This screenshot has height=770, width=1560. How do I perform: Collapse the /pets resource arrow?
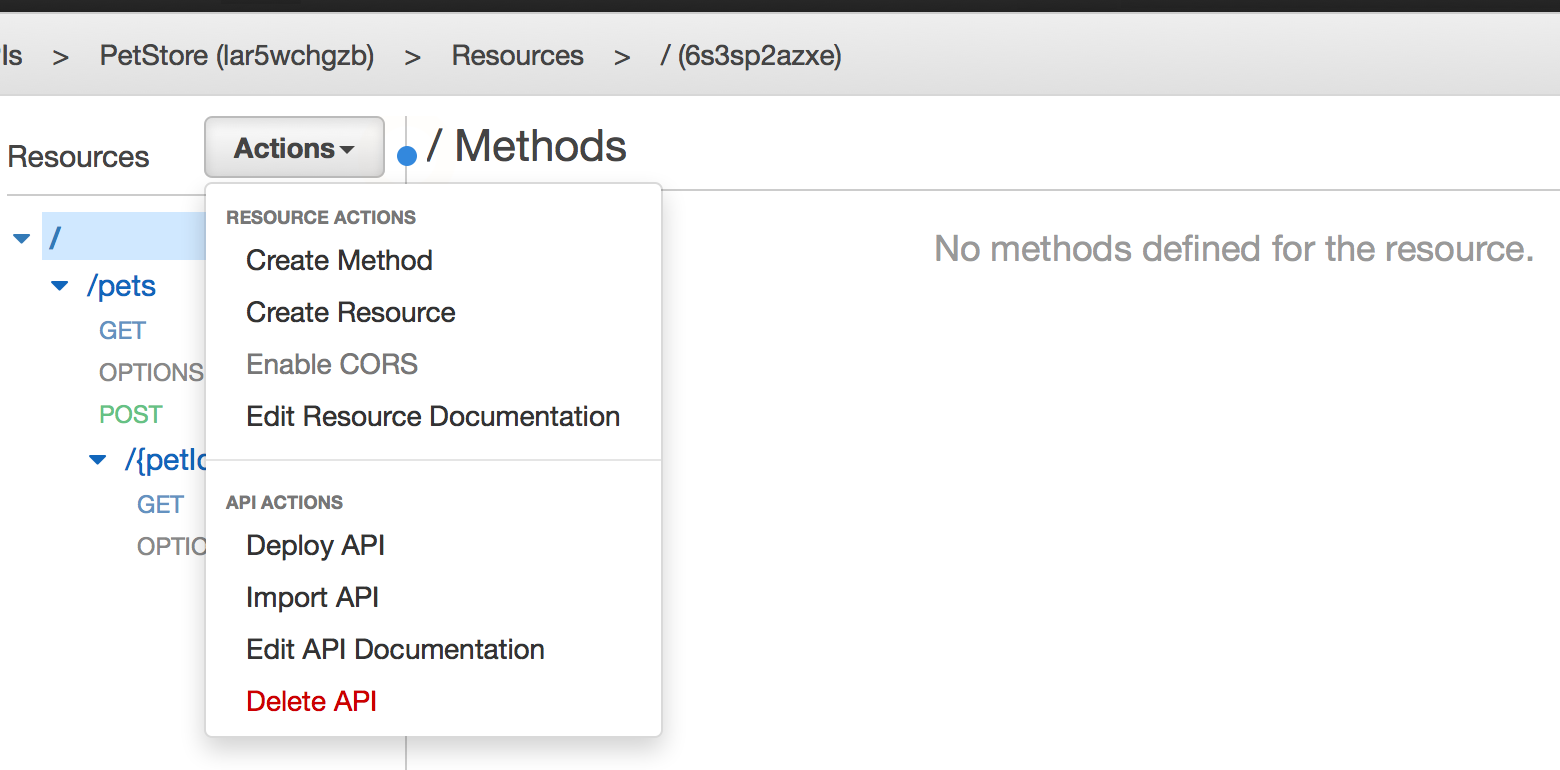click(60, 287)
